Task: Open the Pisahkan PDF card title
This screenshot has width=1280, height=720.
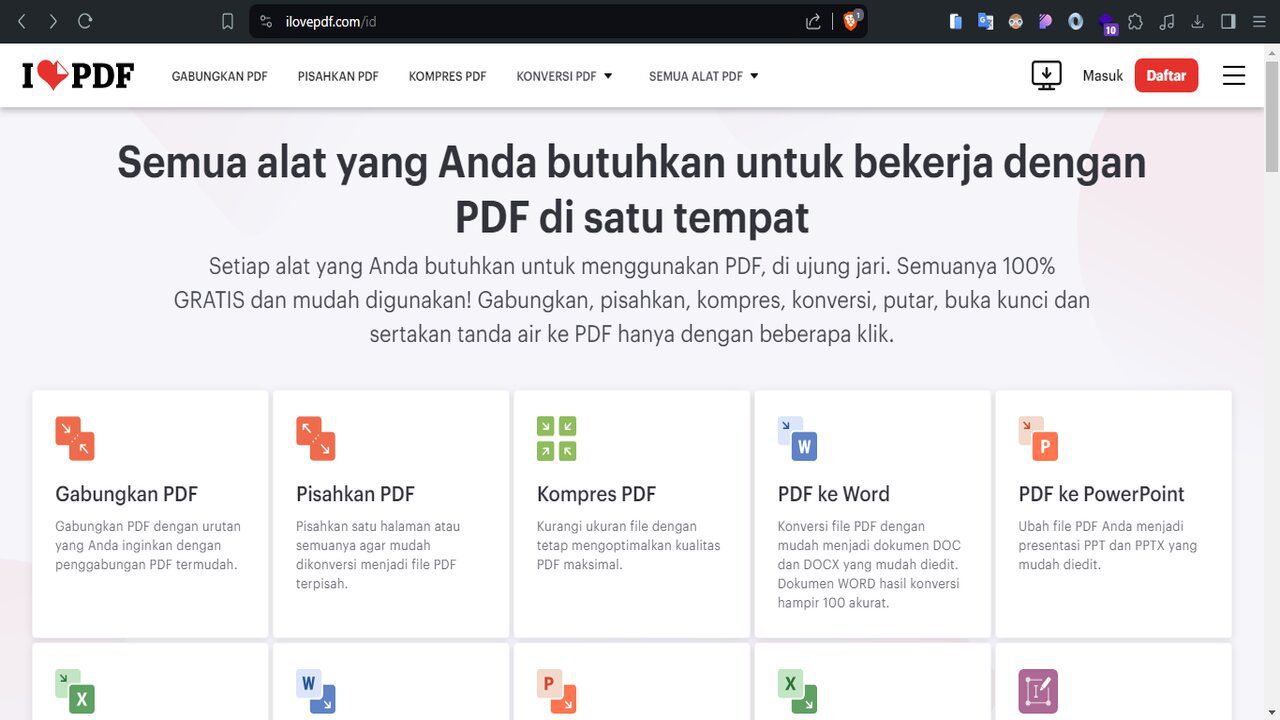Action: (355, 494)
